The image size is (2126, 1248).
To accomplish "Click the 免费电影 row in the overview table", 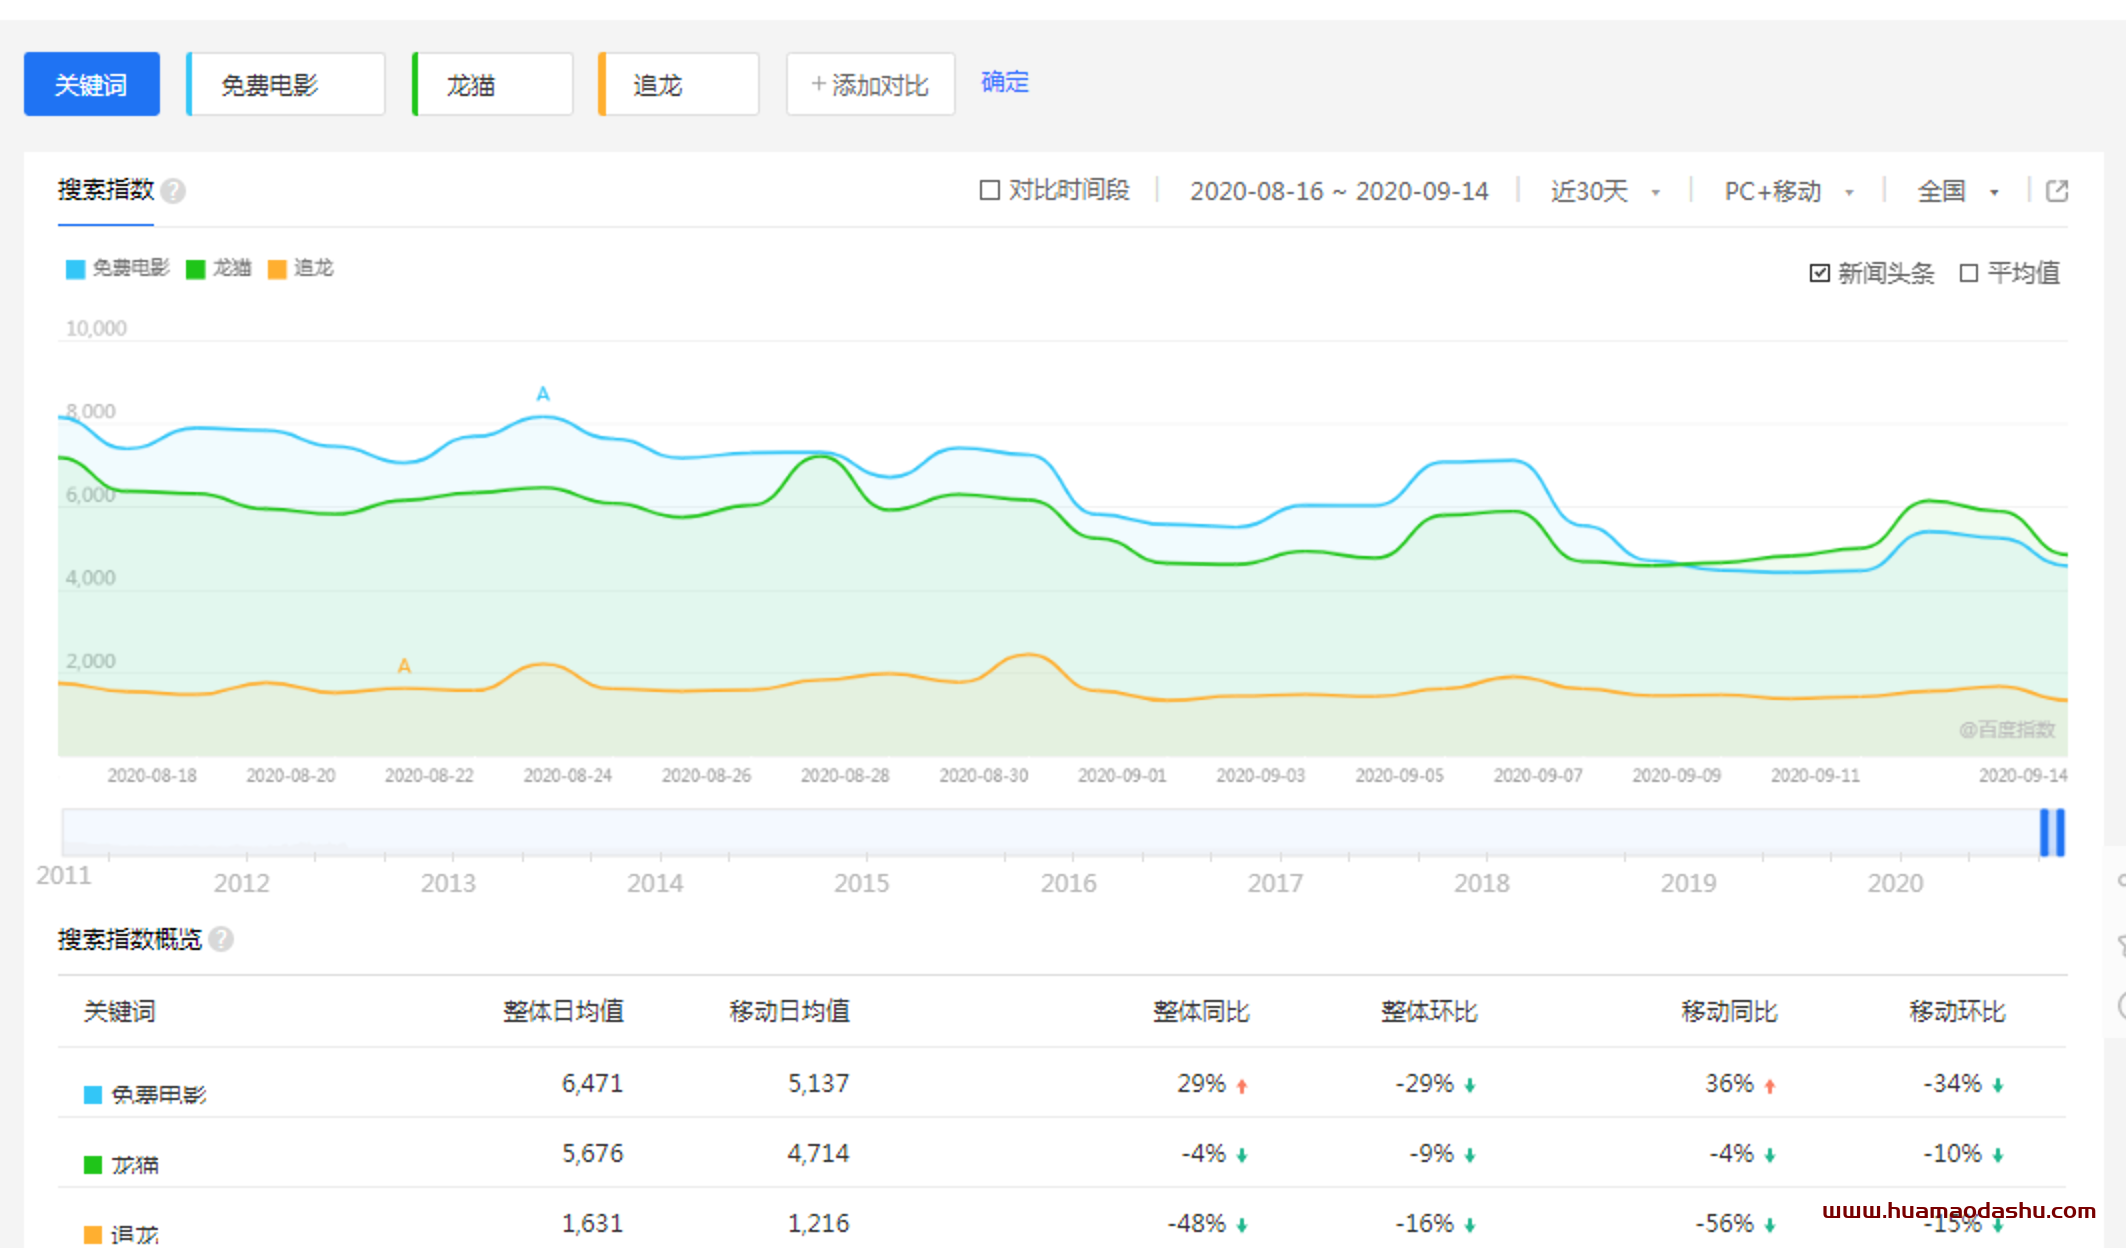I will (x=1062, y=1084).
